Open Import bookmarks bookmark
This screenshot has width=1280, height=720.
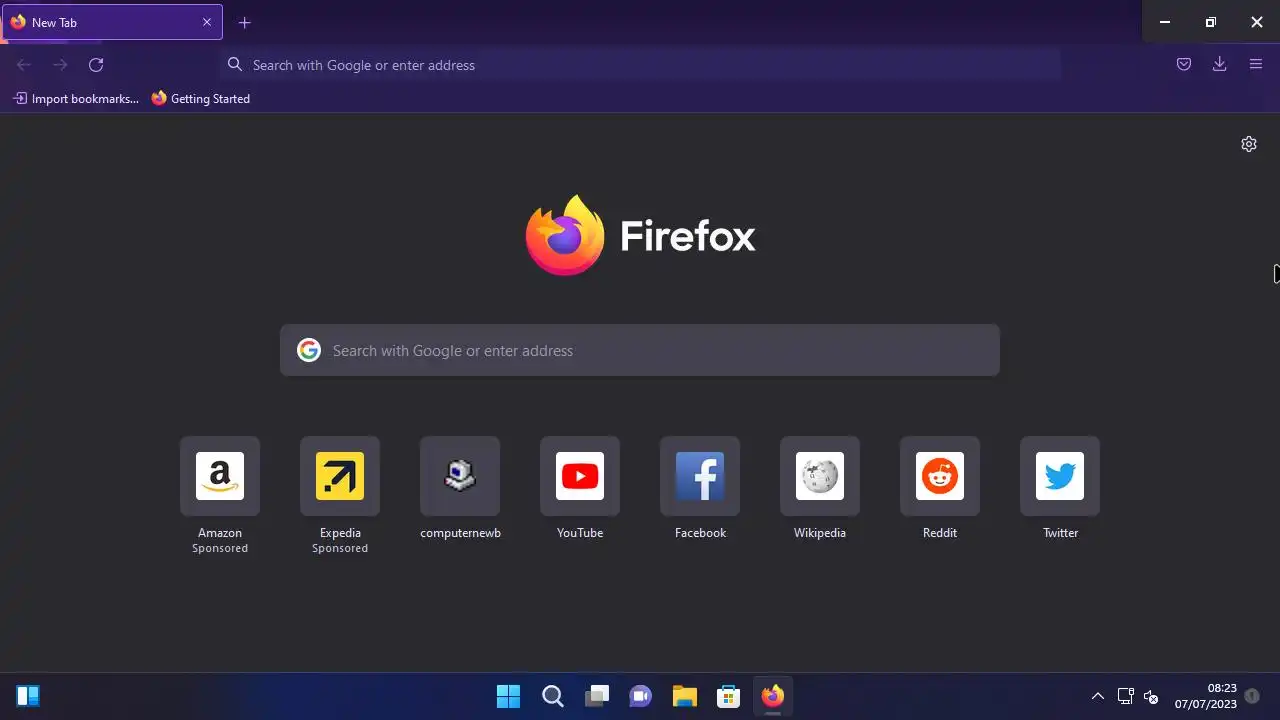[x=76, y=99]
